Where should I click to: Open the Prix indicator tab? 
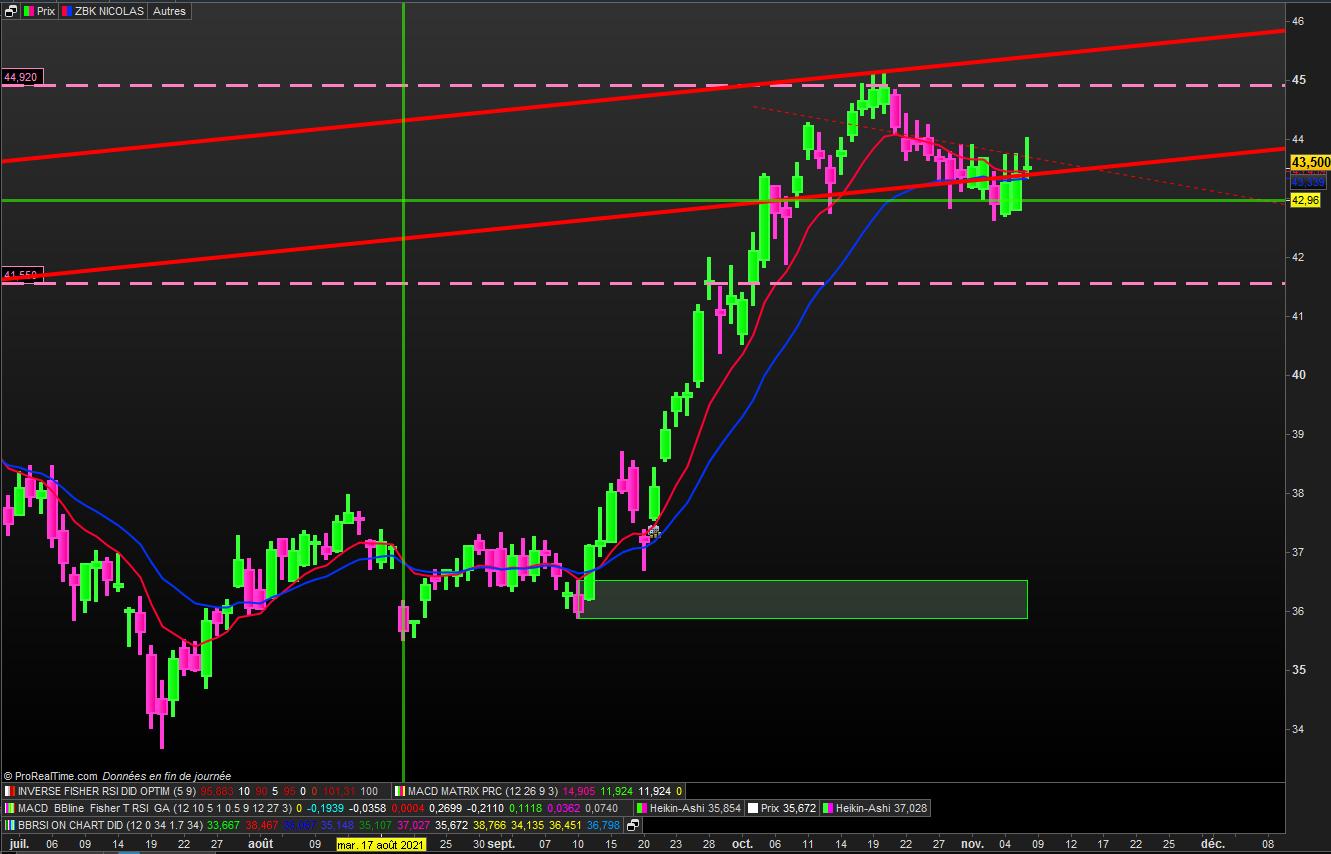tap(39, 11)
